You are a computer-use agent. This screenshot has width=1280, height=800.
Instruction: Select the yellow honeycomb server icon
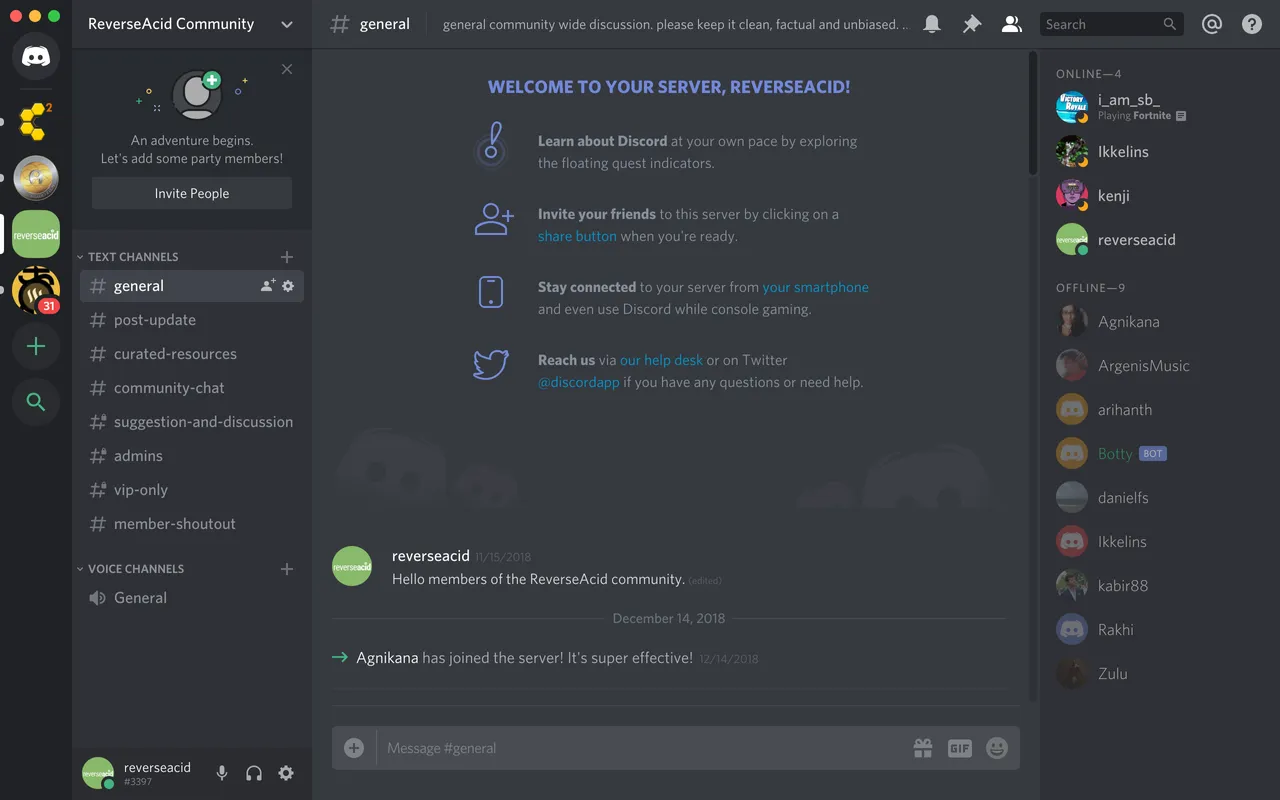[x=36, y=122]
